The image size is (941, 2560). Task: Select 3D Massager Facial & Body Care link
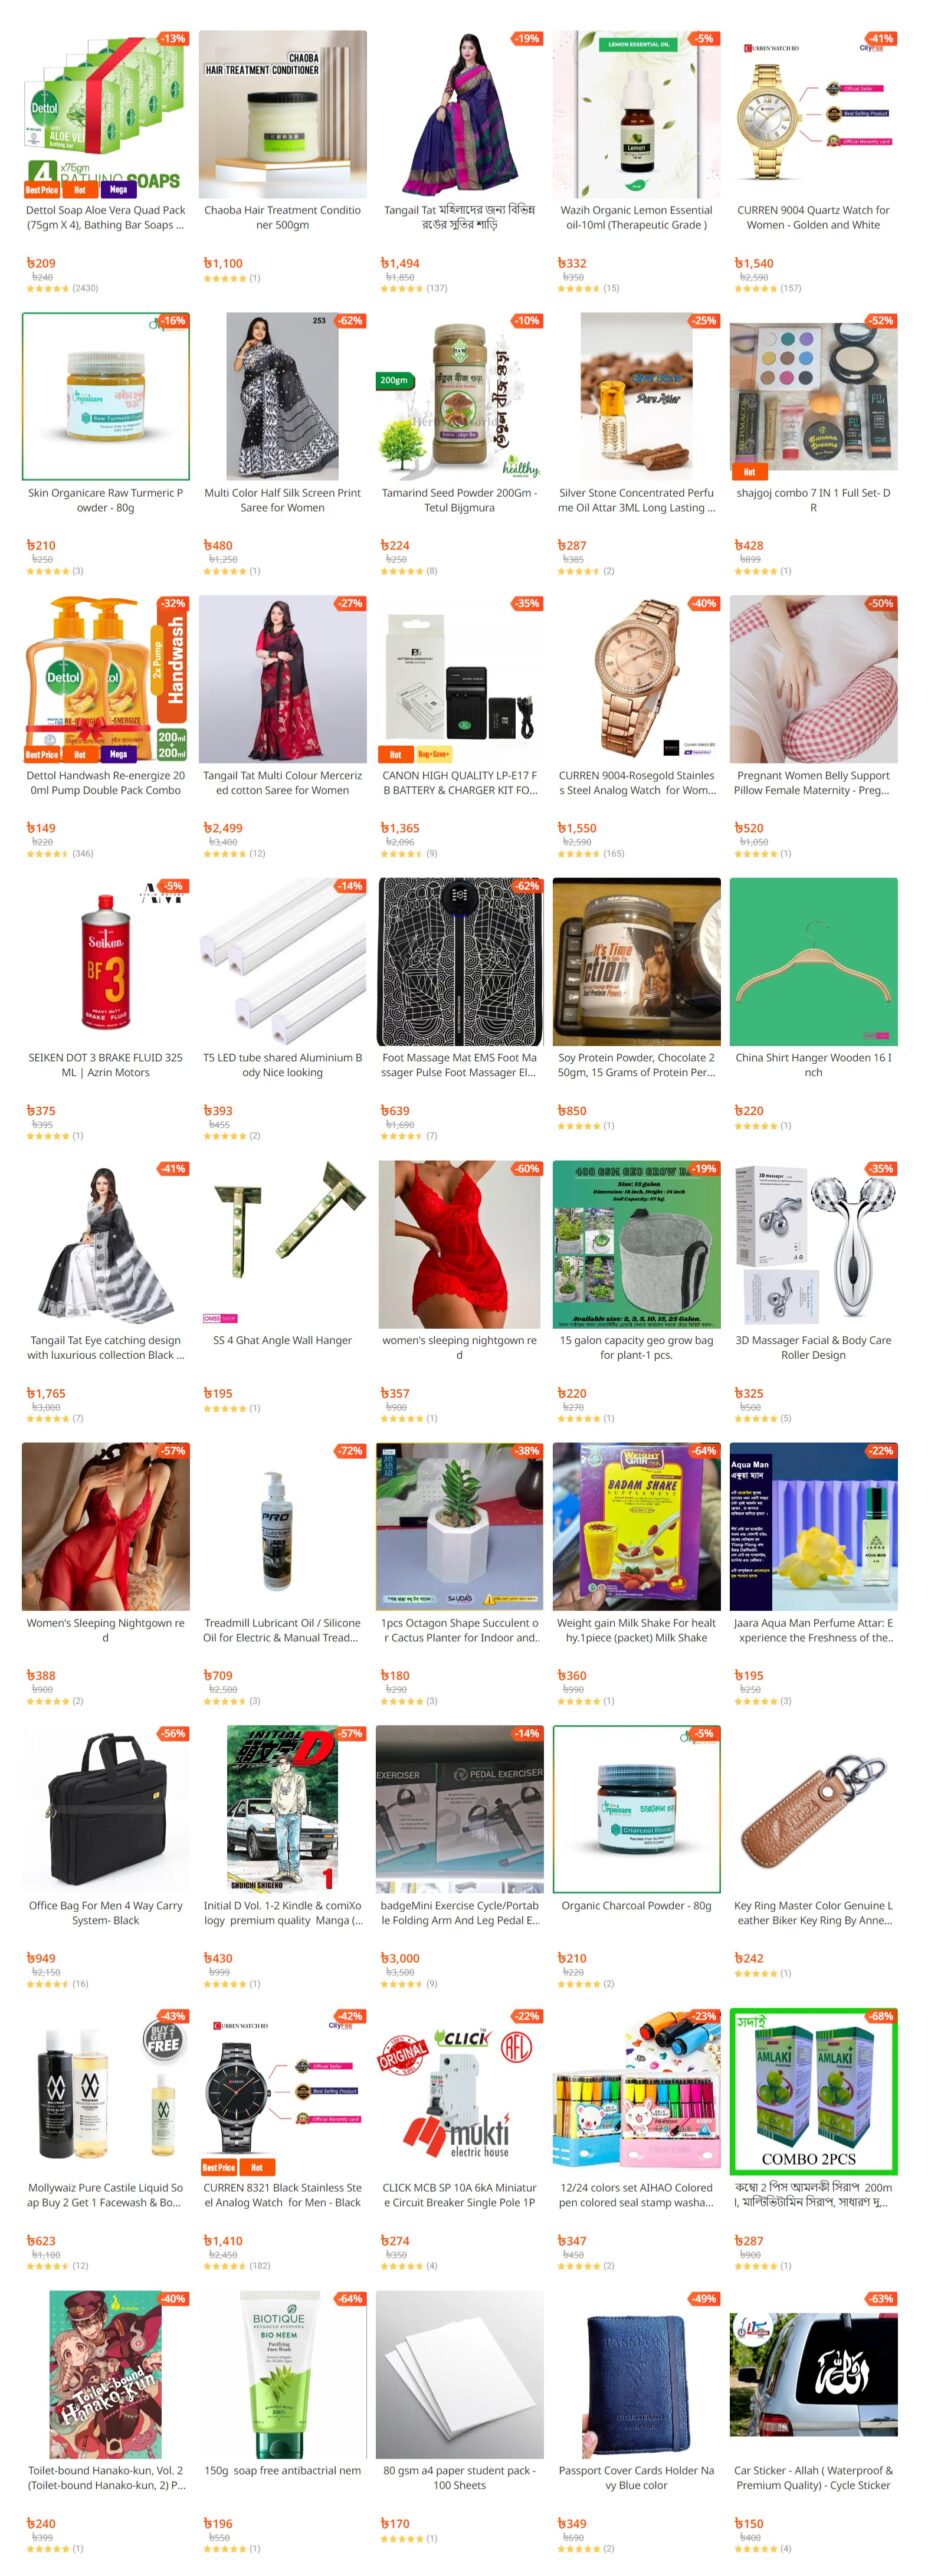click(813, 1347)
